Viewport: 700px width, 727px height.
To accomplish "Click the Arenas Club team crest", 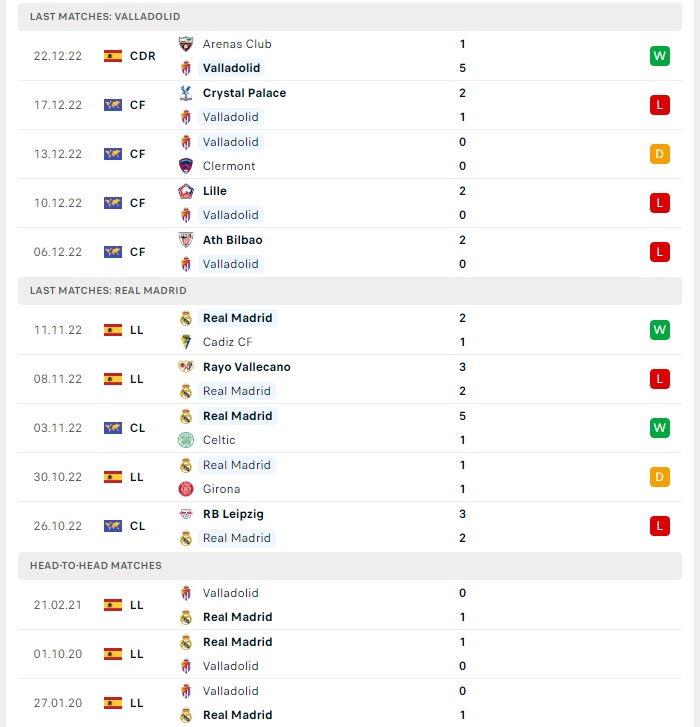I will pos(186,44).
